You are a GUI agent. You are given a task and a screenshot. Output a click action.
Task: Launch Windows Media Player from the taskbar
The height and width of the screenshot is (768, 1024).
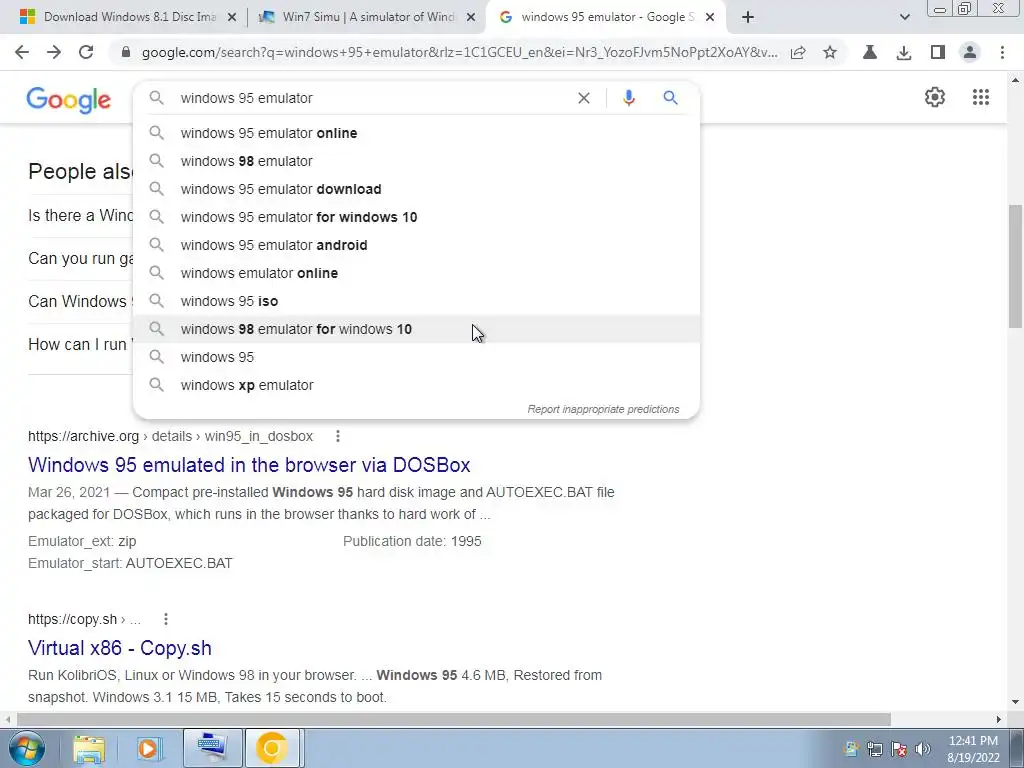pos(149,748)
